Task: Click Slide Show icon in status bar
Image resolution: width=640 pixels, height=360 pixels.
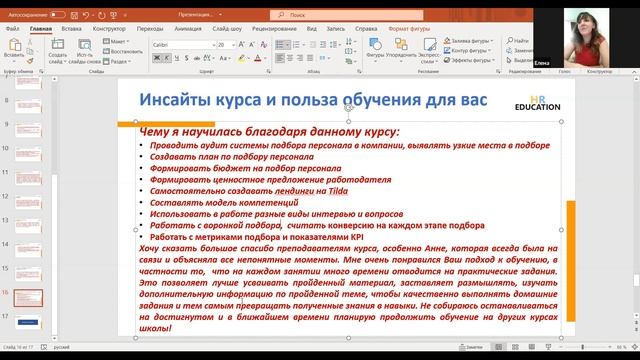Action: pos(548,347)
